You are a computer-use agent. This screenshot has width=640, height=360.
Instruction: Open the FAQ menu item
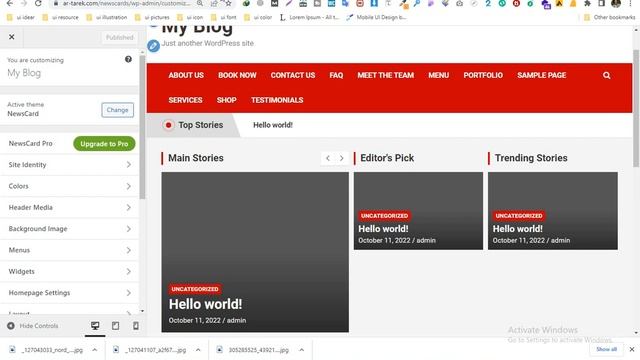click(x=336, y=76)
